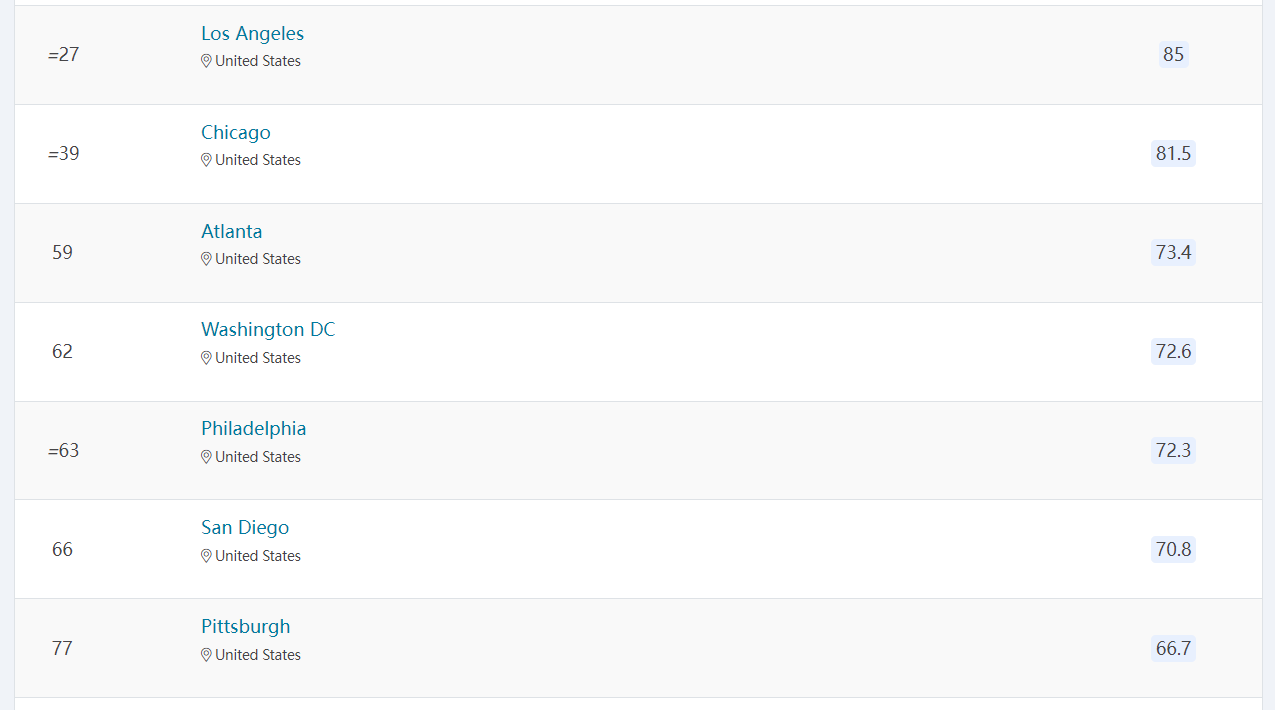The width and height of the screenshot is (1275, 710).
Task: Click location pin icon under Pittsburgh
Action: tap(206, 655)
